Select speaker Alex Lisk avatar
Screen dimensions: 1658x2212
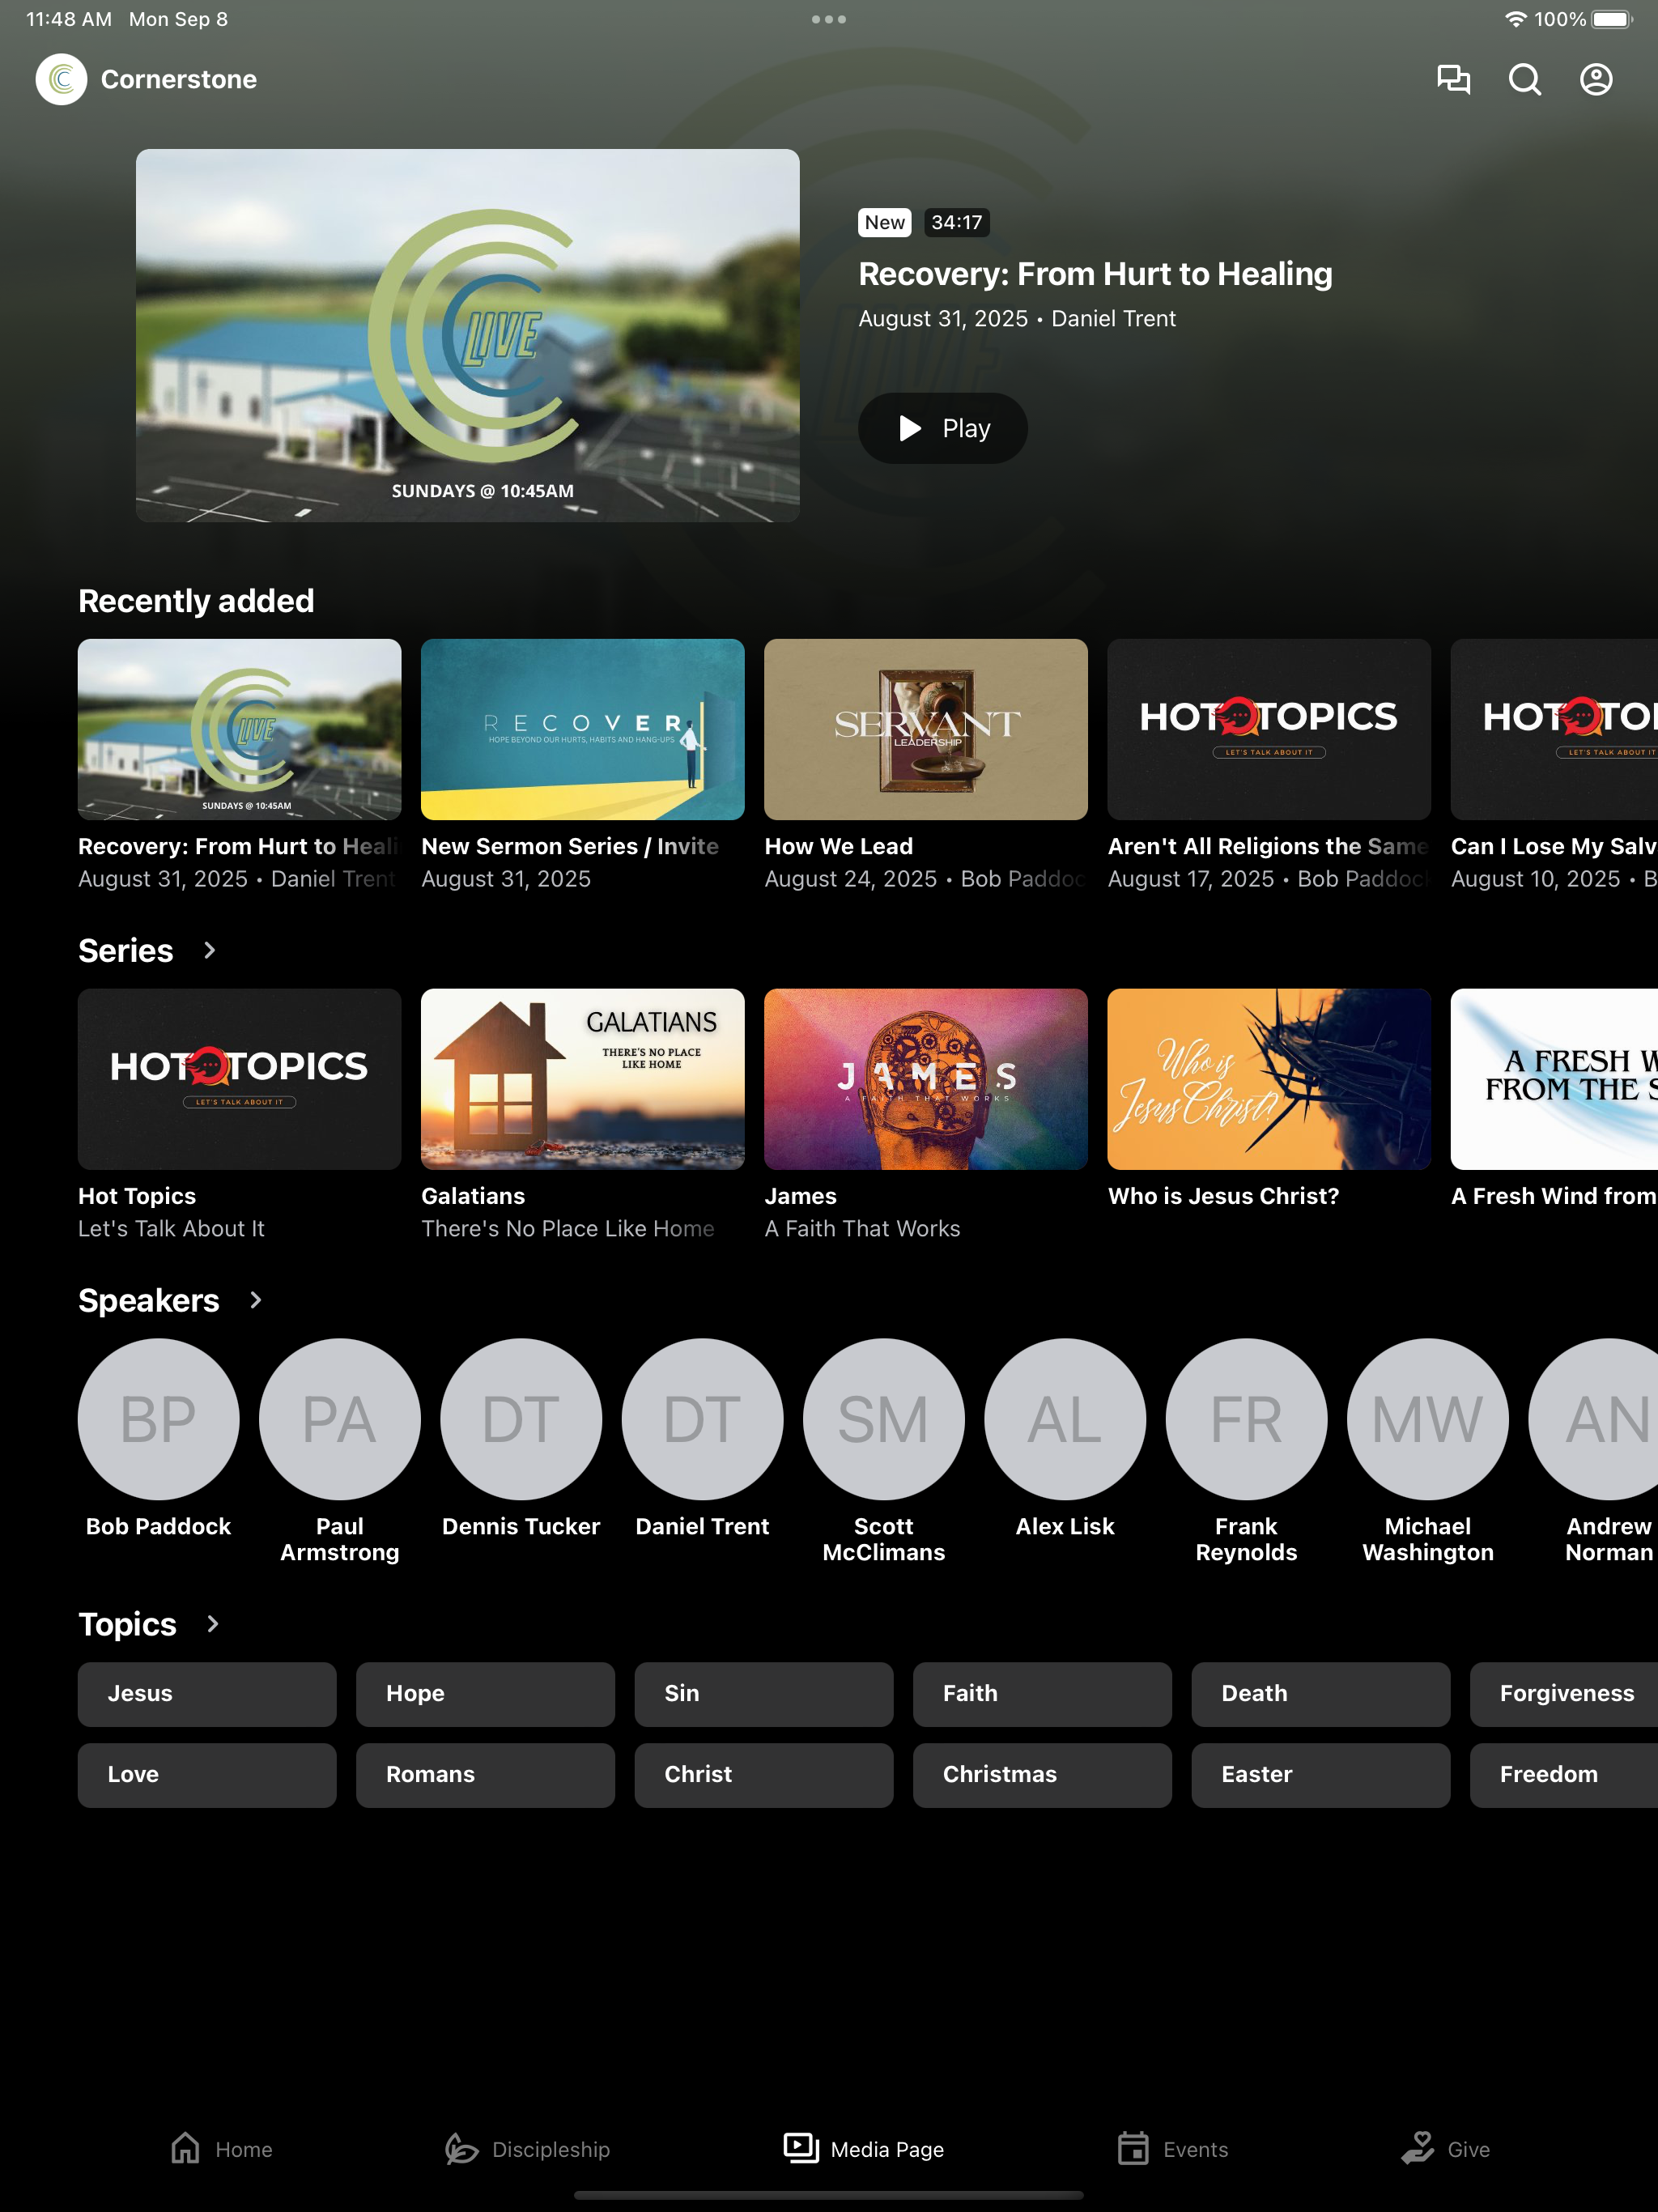(x=1065, y=1419)
